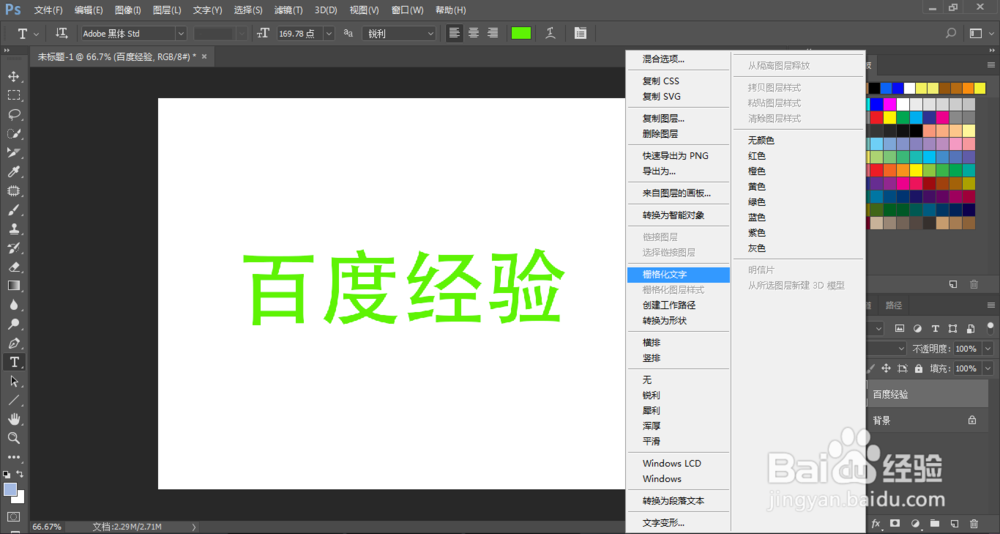
Task: Open the 不透明度 opacity dropdown arrow
Action: coord(988,349)
